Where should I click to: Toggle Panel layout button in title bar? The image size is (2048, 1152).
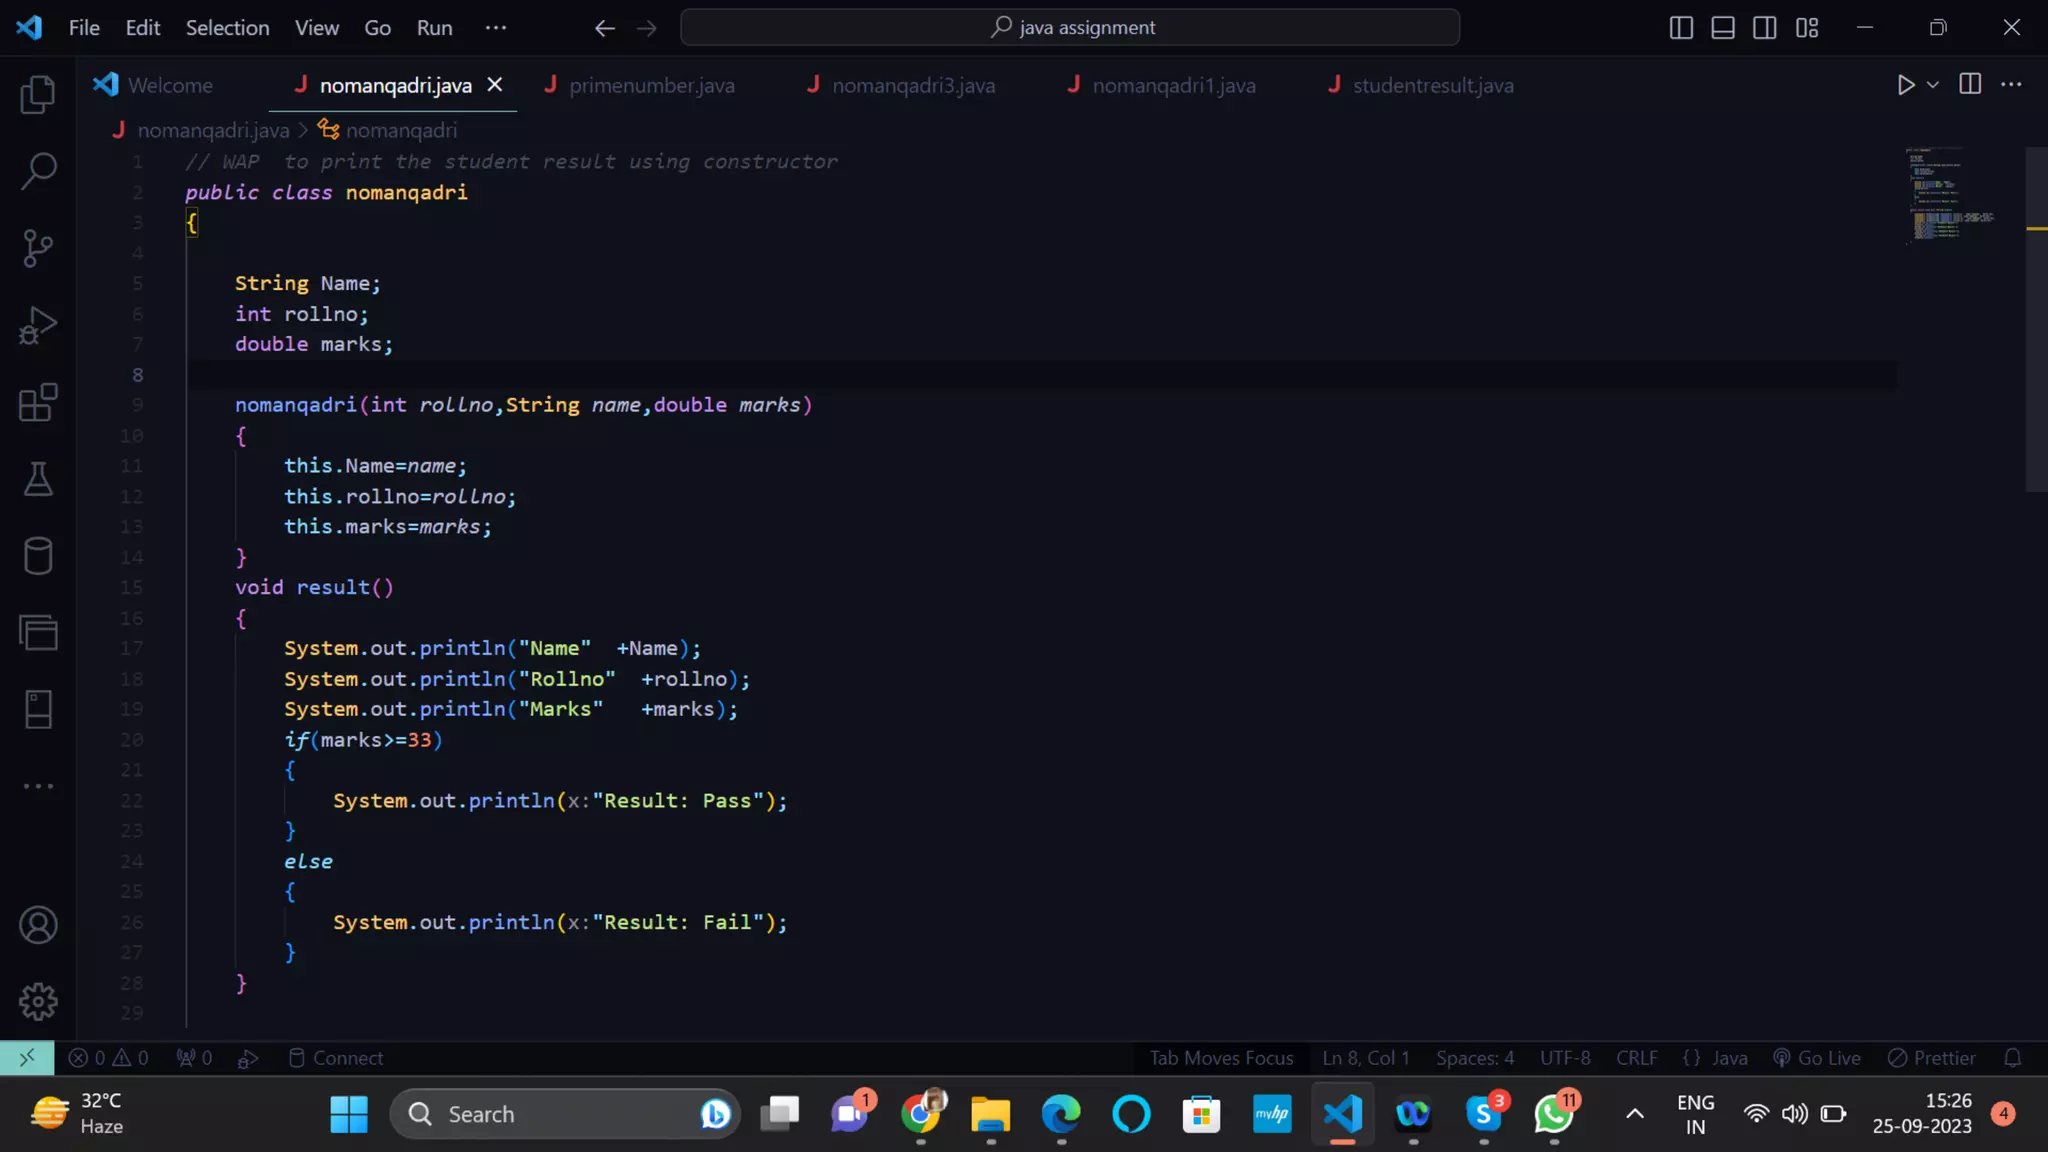1723,28
